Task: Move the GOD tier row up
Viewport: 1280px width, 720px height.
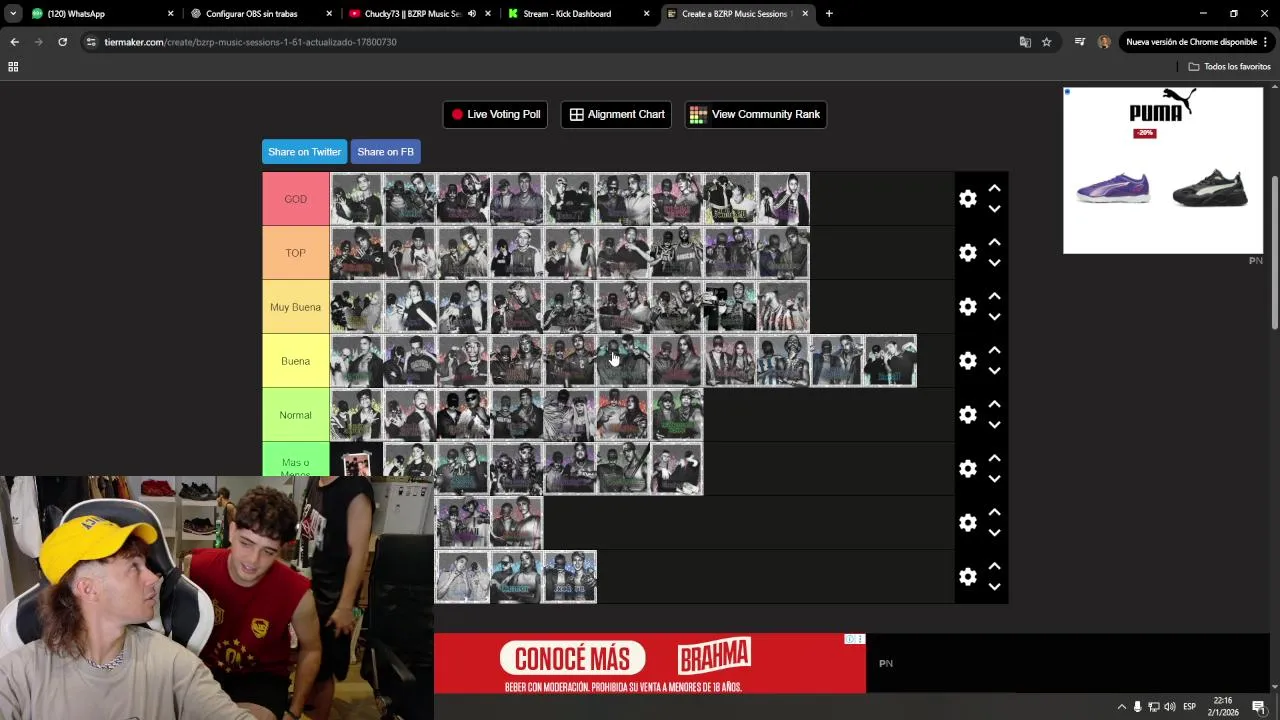Action: pos(994,188)
